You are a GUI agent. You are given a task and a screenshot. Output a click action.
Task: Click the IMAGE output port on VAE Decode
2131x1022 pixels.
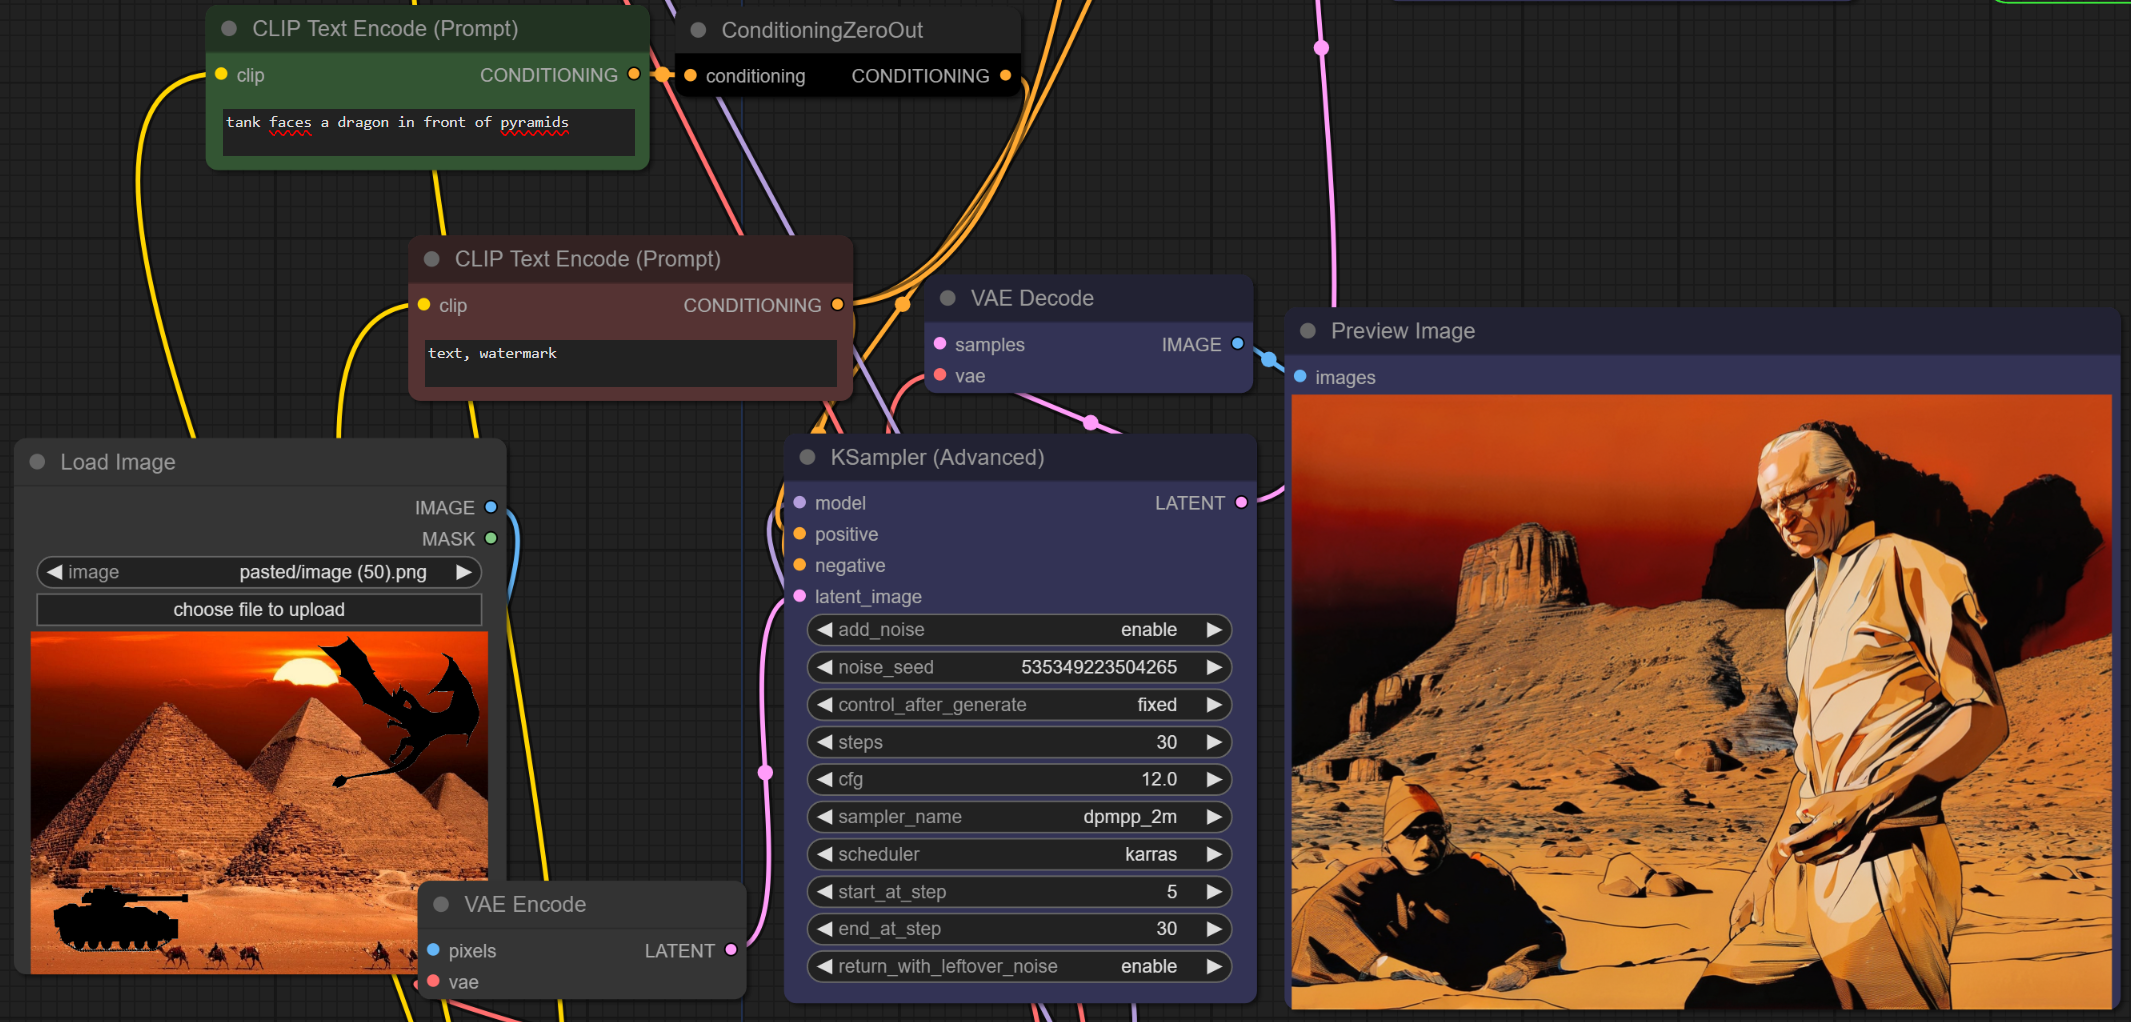click(1237, 344)
